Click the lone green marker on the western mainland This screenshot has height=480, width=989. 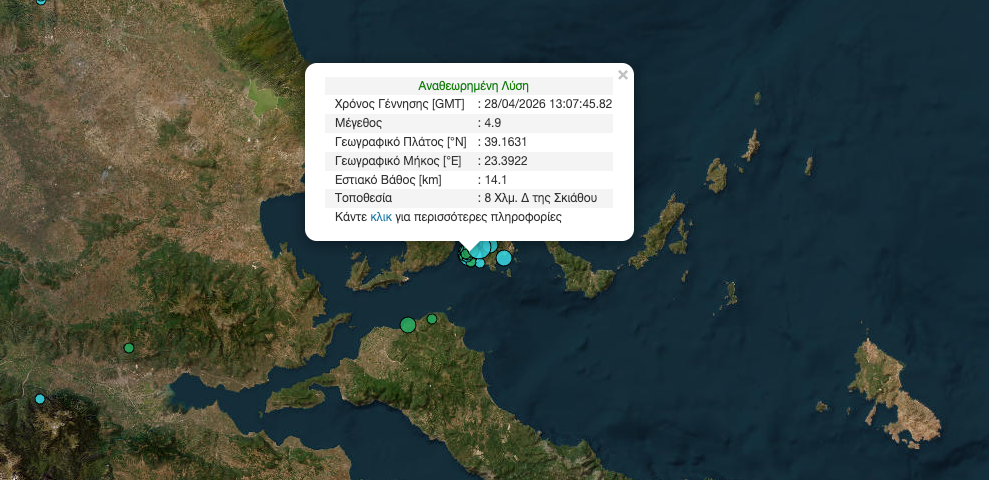(129, 348)
